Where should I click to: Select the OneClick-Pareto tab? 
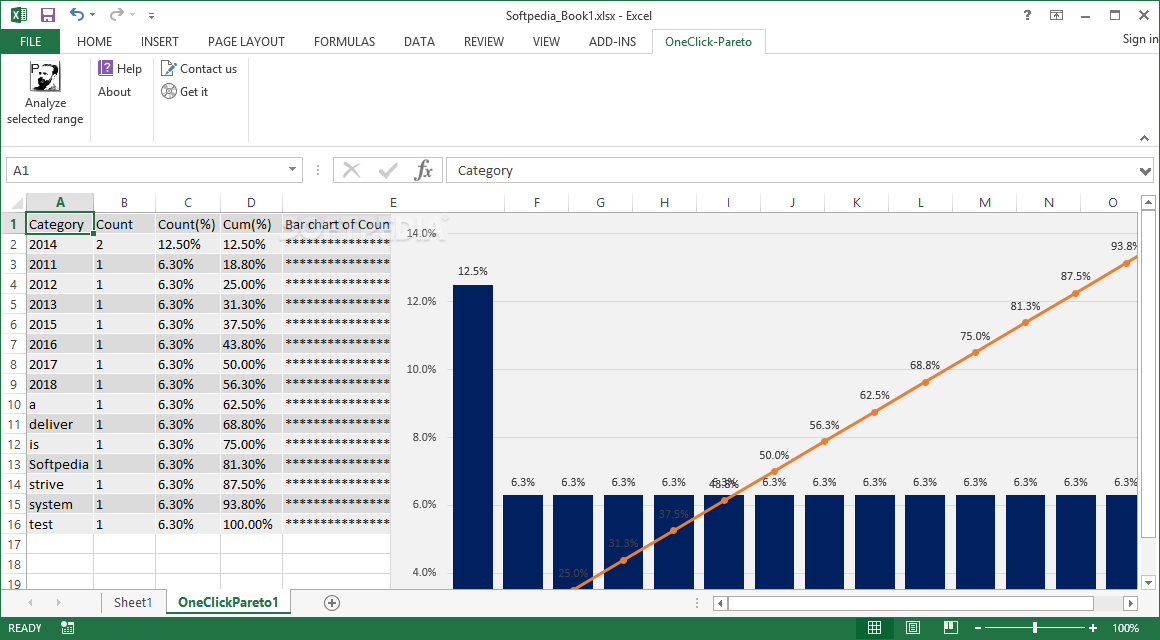[708, 41]
